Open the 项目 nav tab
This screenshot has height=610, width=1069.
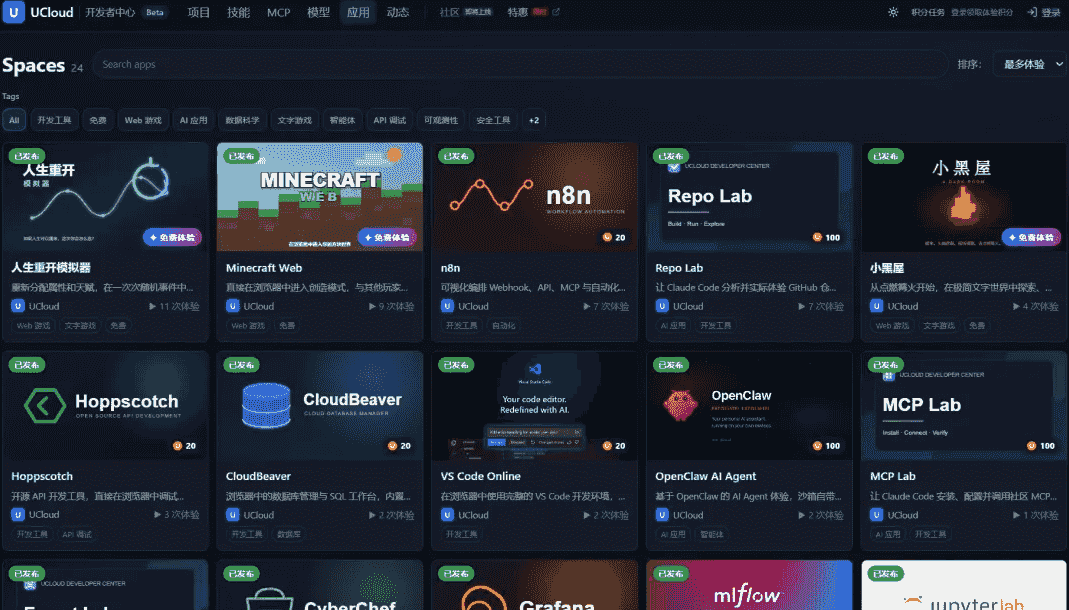coord(198,12)
